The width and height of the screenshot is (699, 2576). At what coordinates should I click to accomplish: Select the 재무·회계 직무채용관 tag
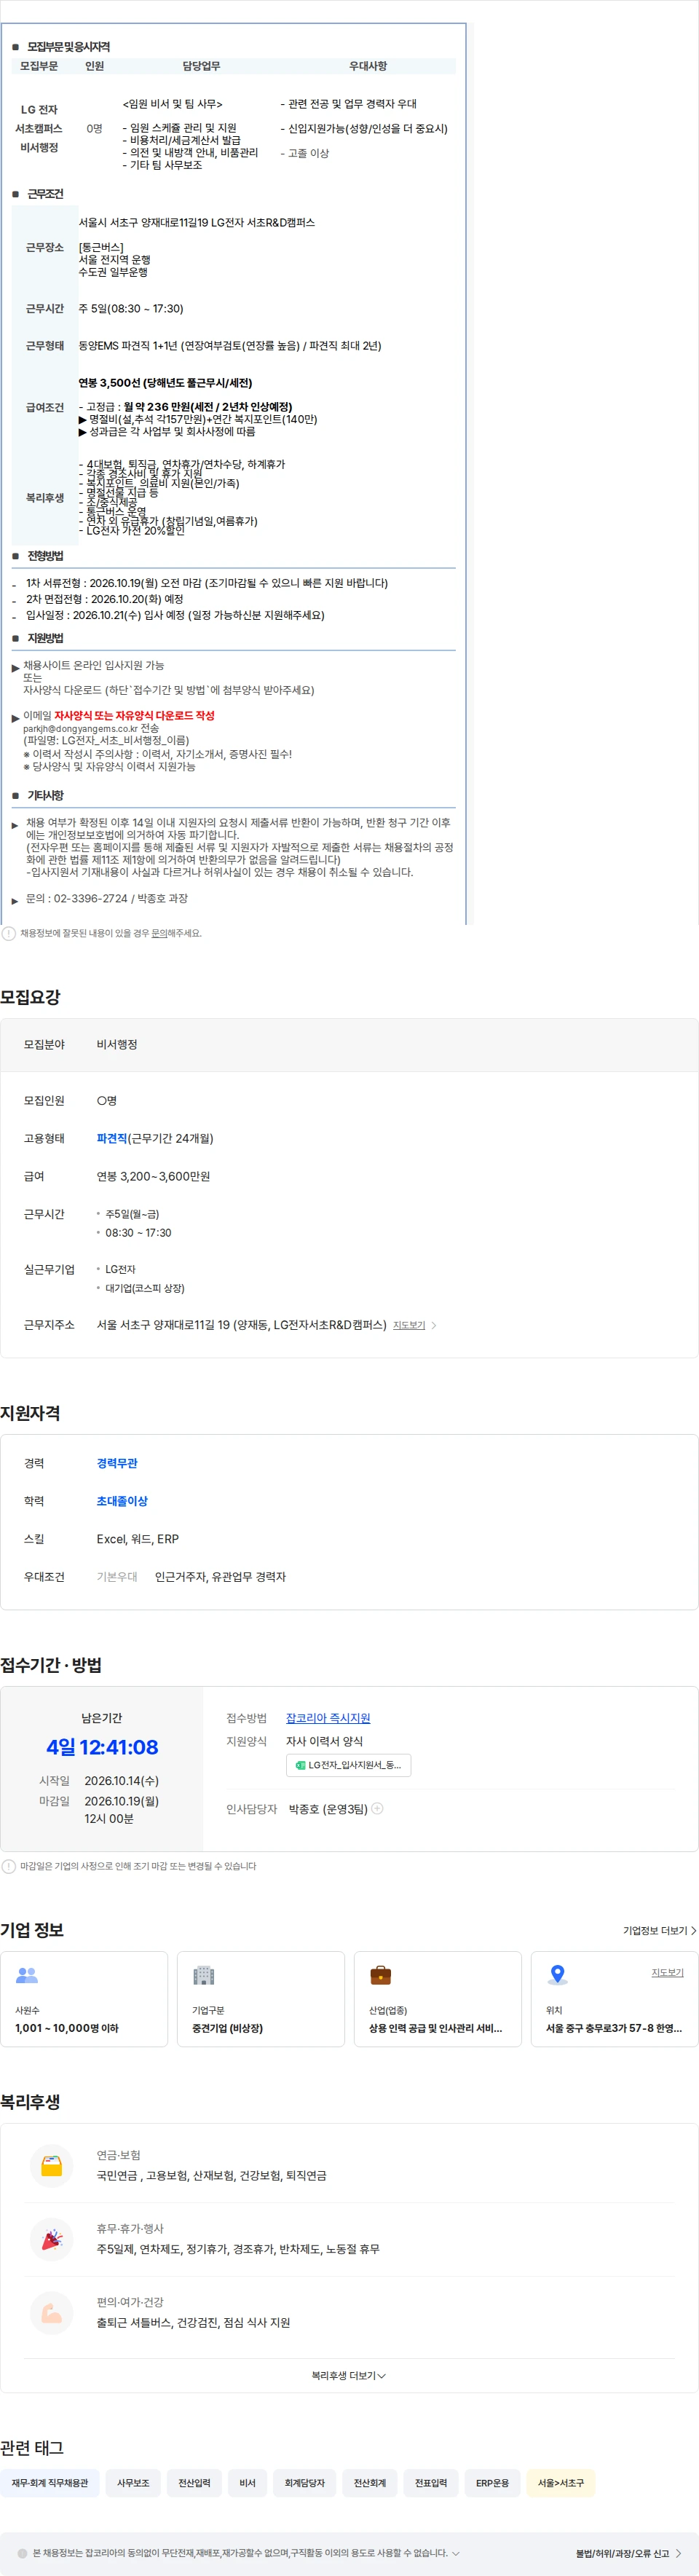point(50,2483)
